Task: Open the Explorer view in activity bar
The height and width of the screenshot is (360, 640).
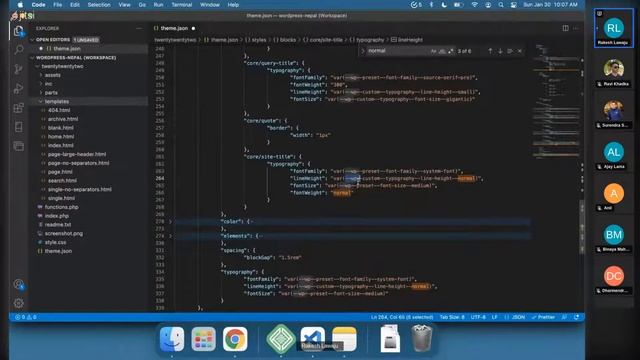Action: pos(18,31)
